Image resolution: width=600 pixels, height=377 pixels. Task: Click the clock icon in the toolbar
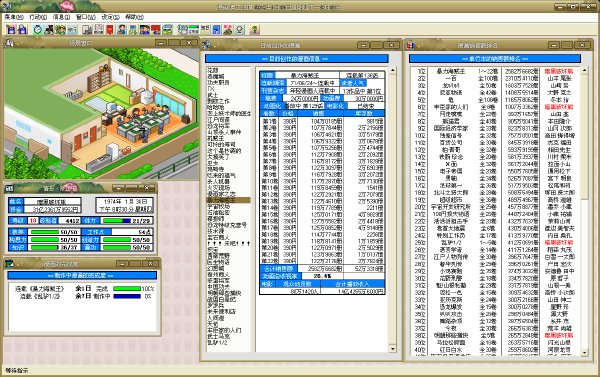coord(38,29)
